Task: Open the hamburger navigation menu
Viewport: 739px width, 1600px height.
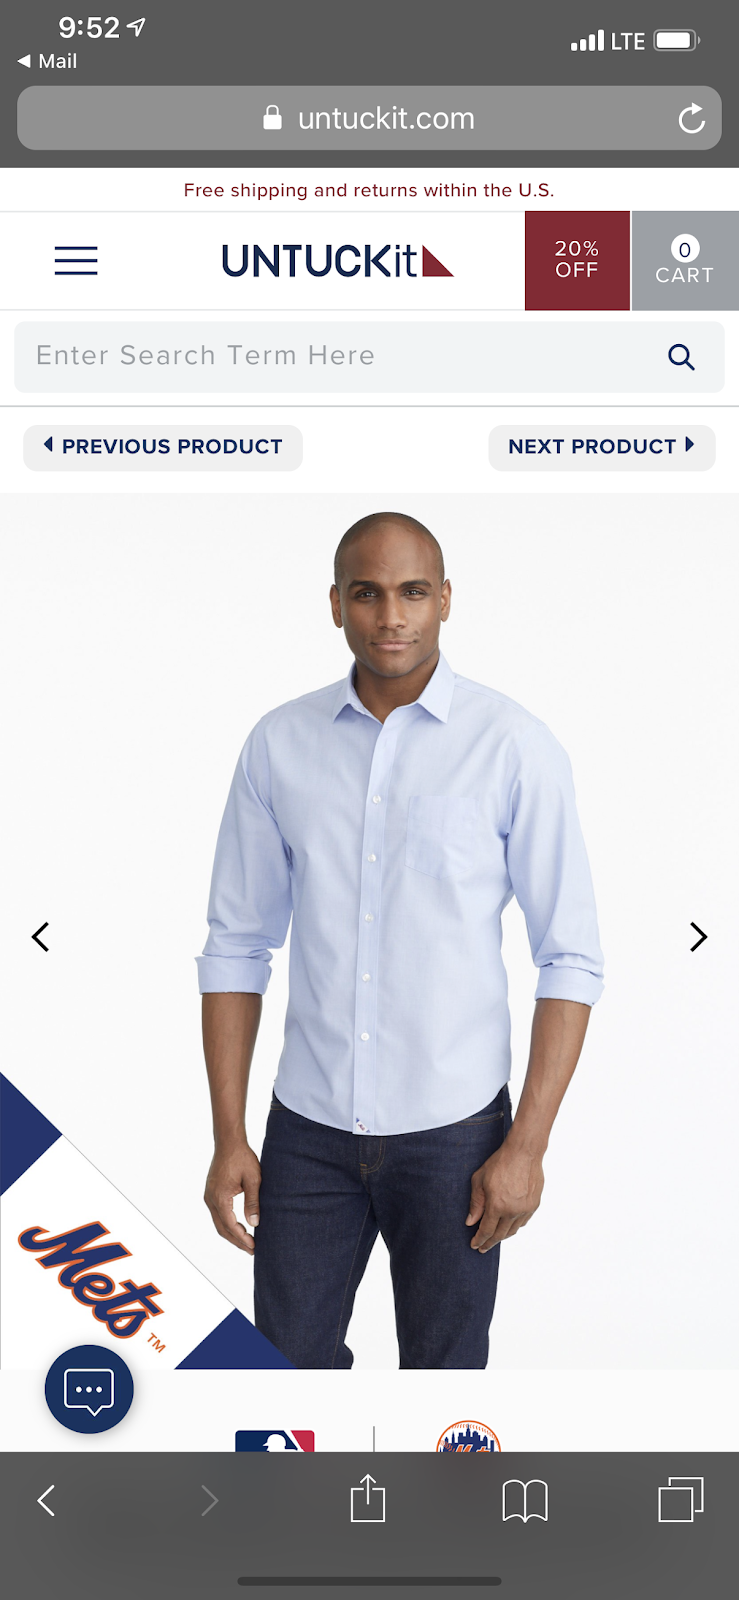Action: pyautogui.click(x=76, y=261)
